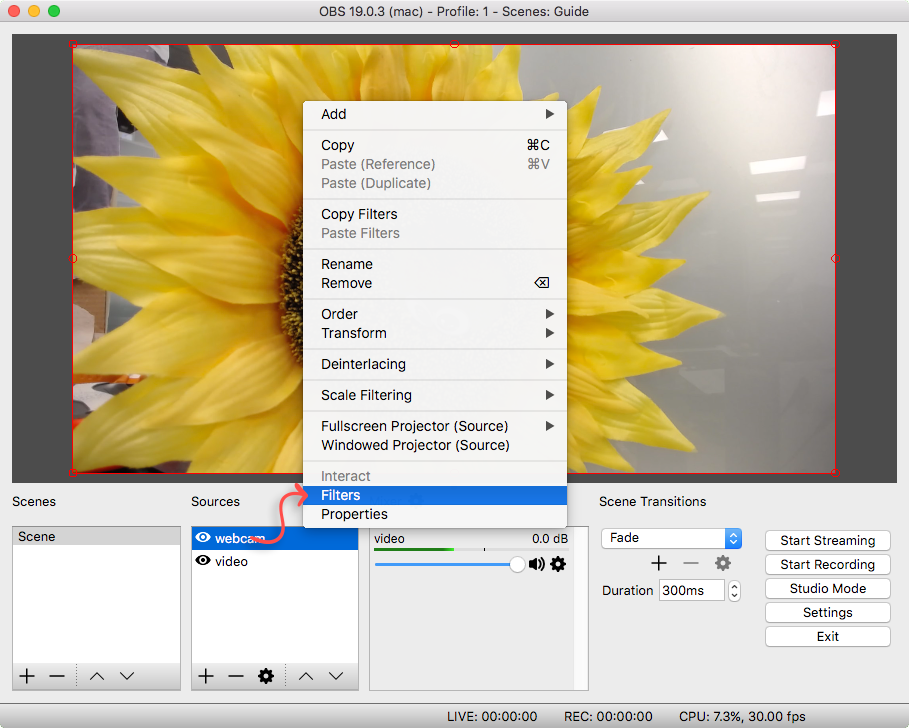
Task: Remove scene transition with minus
Action: point(690,563)
